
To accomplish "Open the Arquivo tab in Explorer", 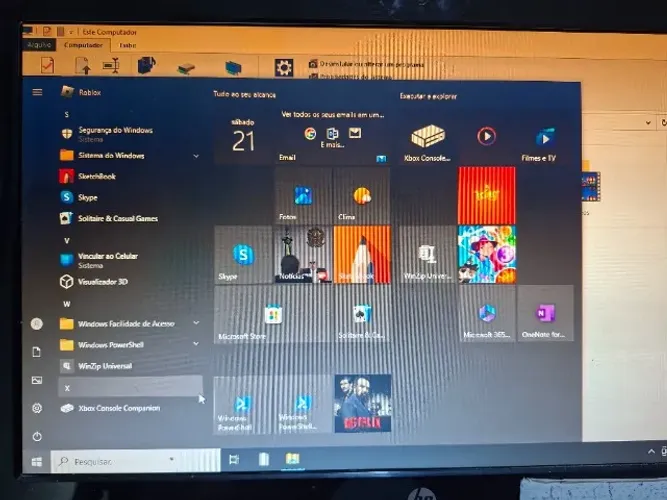I will click(39, 45).
